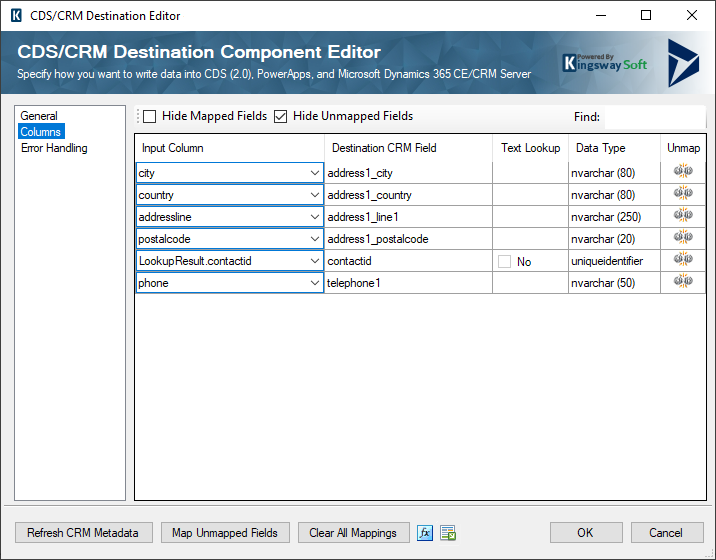The width and height of the screenshot is (716, 560).
Task: Minimize the editor window
Action: pos(601,15)
